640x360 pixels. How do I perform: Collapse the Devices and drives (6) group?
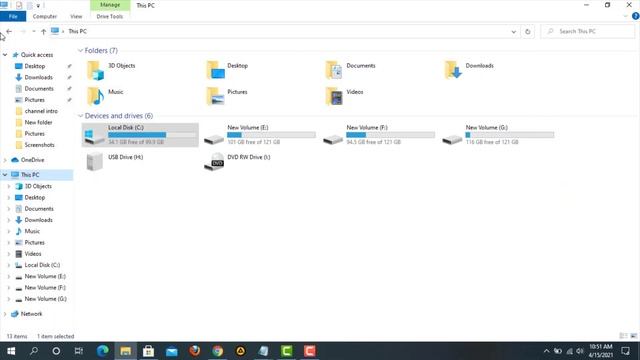[80, 116]
